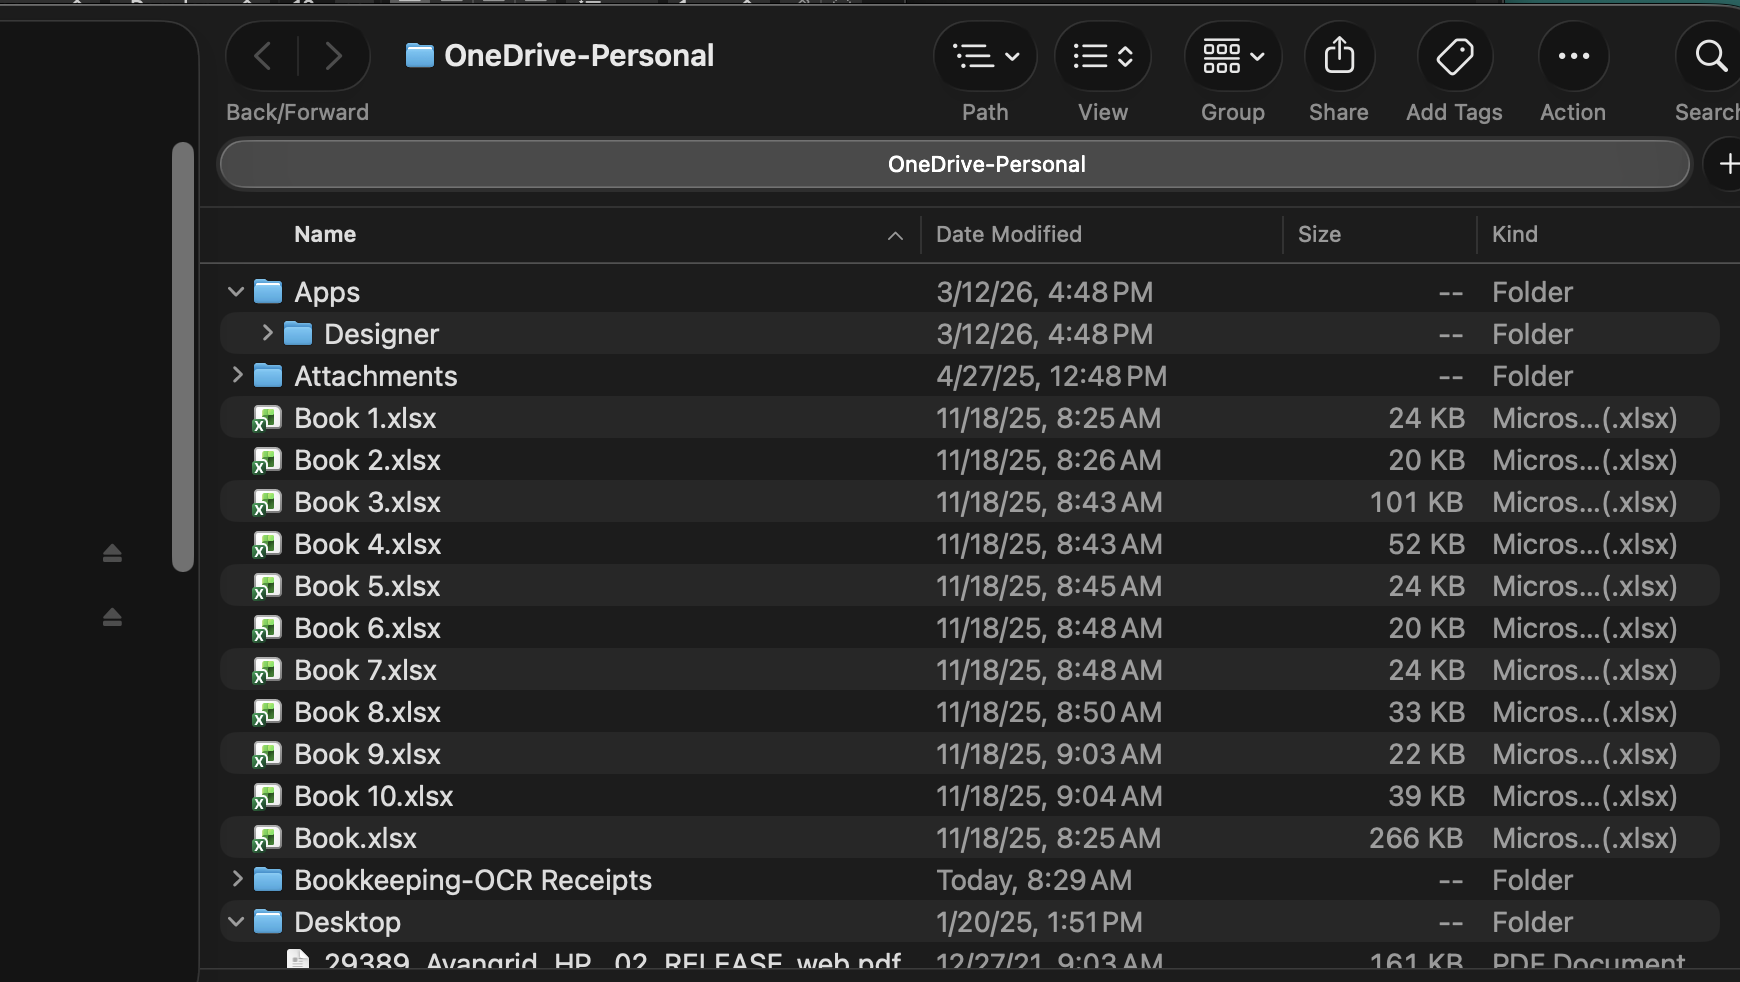The width and height of the screenshot is (1740, 982).
Task: Click the OneDrive-Personal window title folder icon
Action: [x=419, y=55]
